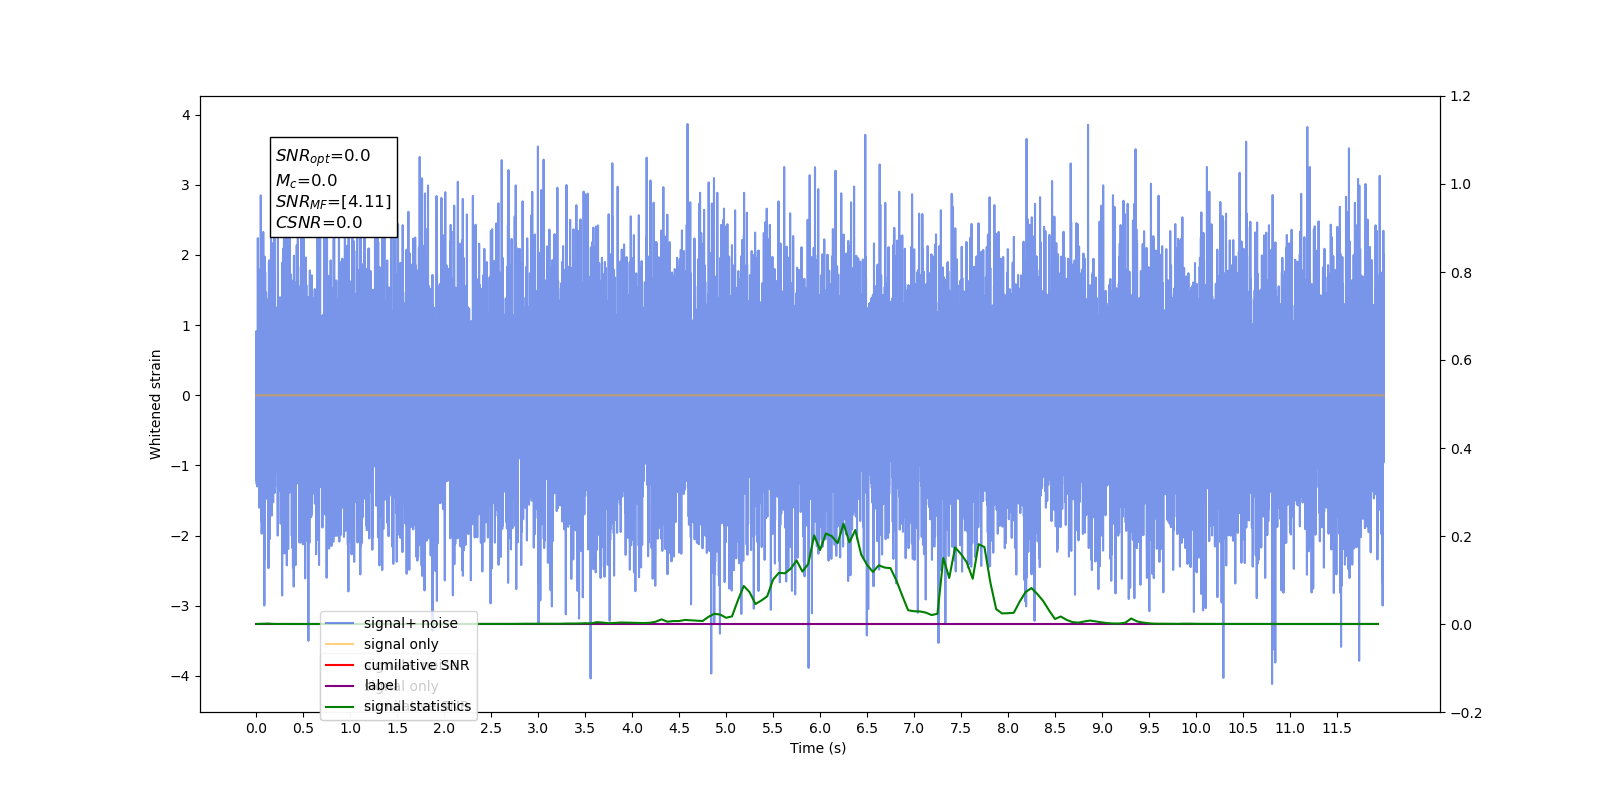Image resolution: width=1600 pixels, height=800 pixels.
Task: Click the −0.2 tick on the right axis
Action: pyautogui.click(x=1466, y=713)
